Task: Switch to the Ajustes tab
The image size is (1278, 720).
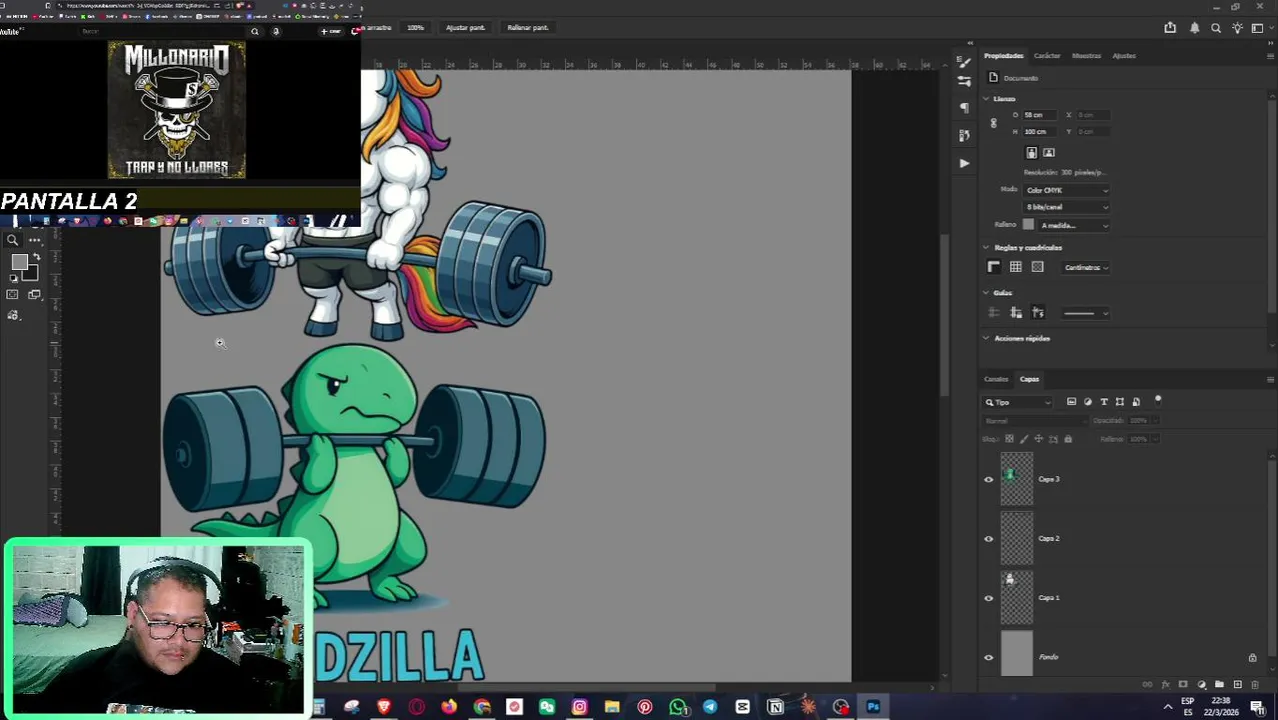Action: click(x=1124, y=56)
